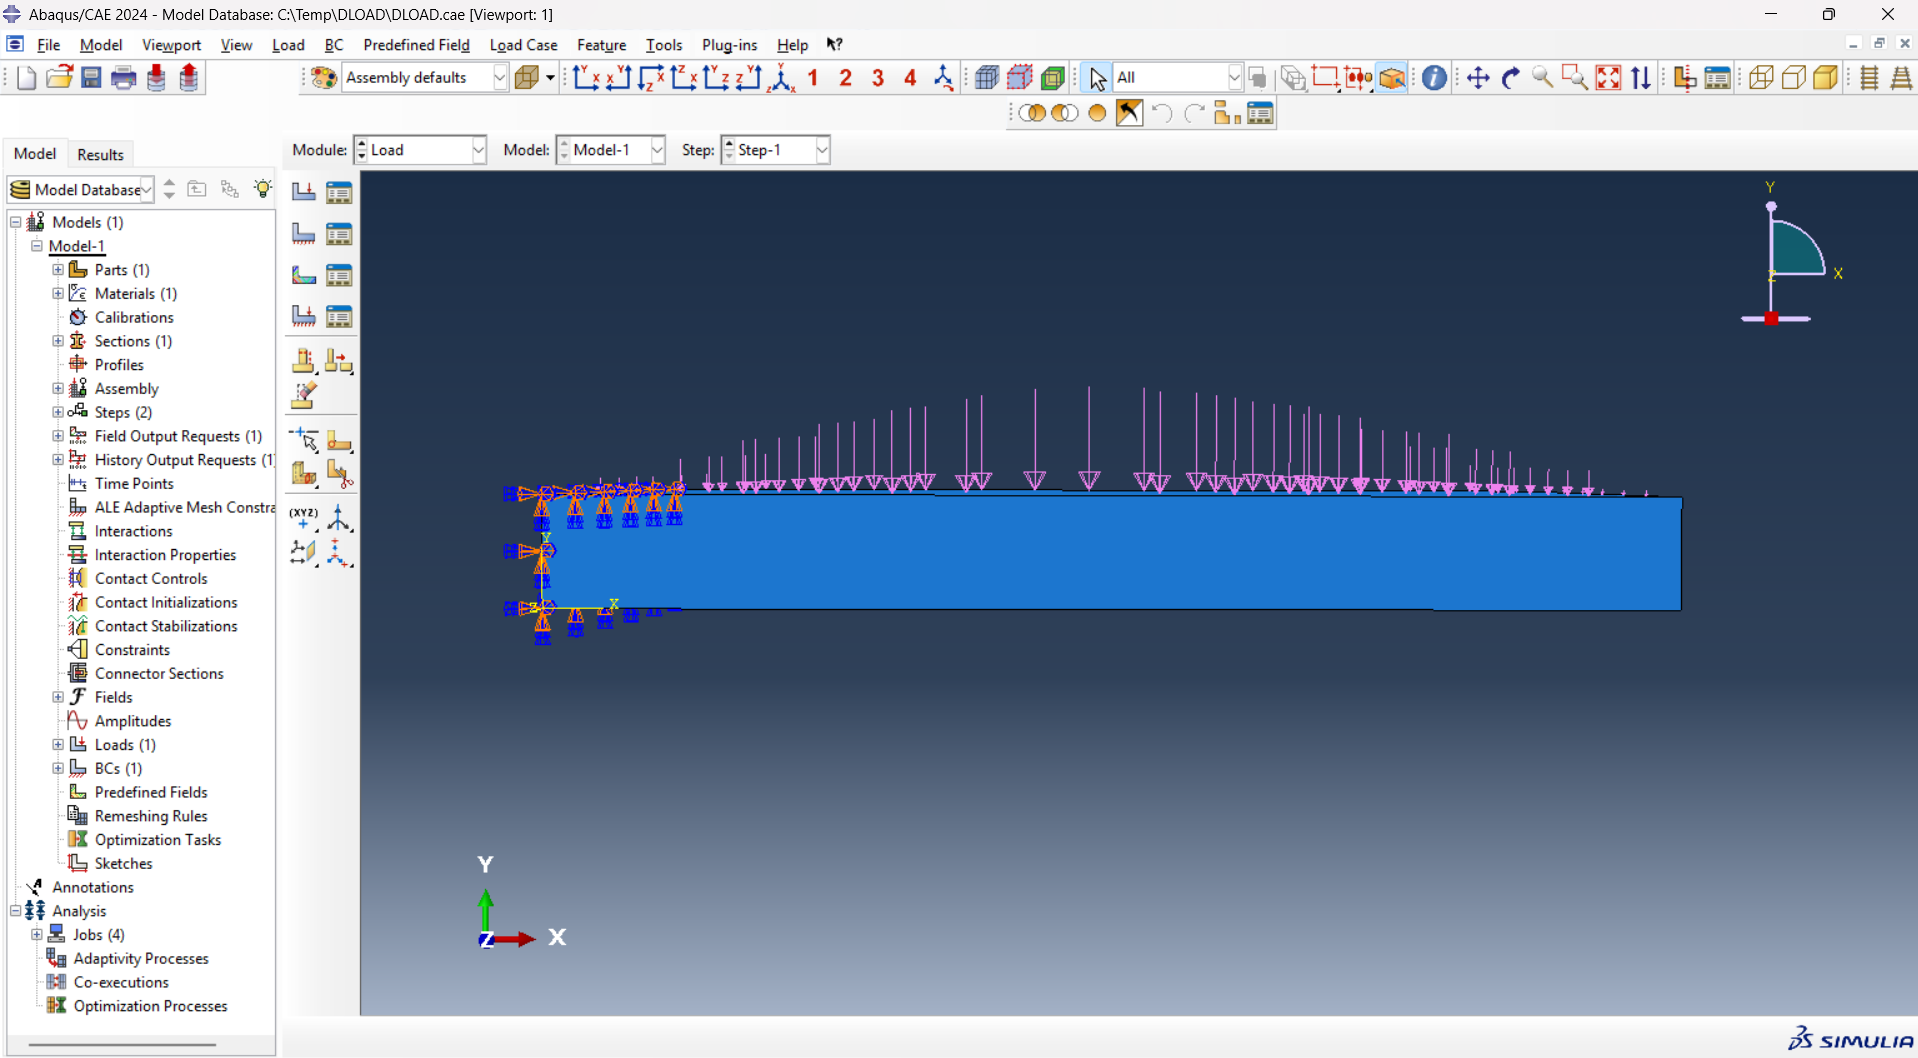Expand the Loads tree node
This screenshot has height=1058, width=1918.
click(x=58, y=745)
